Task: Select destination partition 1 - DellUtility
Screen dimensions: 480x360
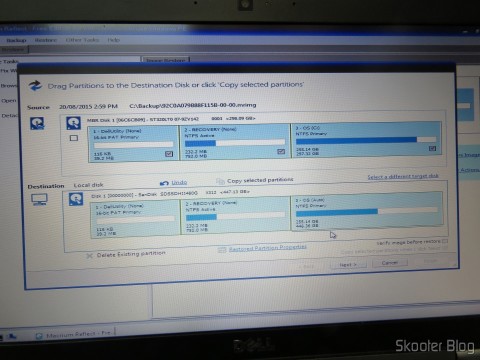Action: (135, 219)
